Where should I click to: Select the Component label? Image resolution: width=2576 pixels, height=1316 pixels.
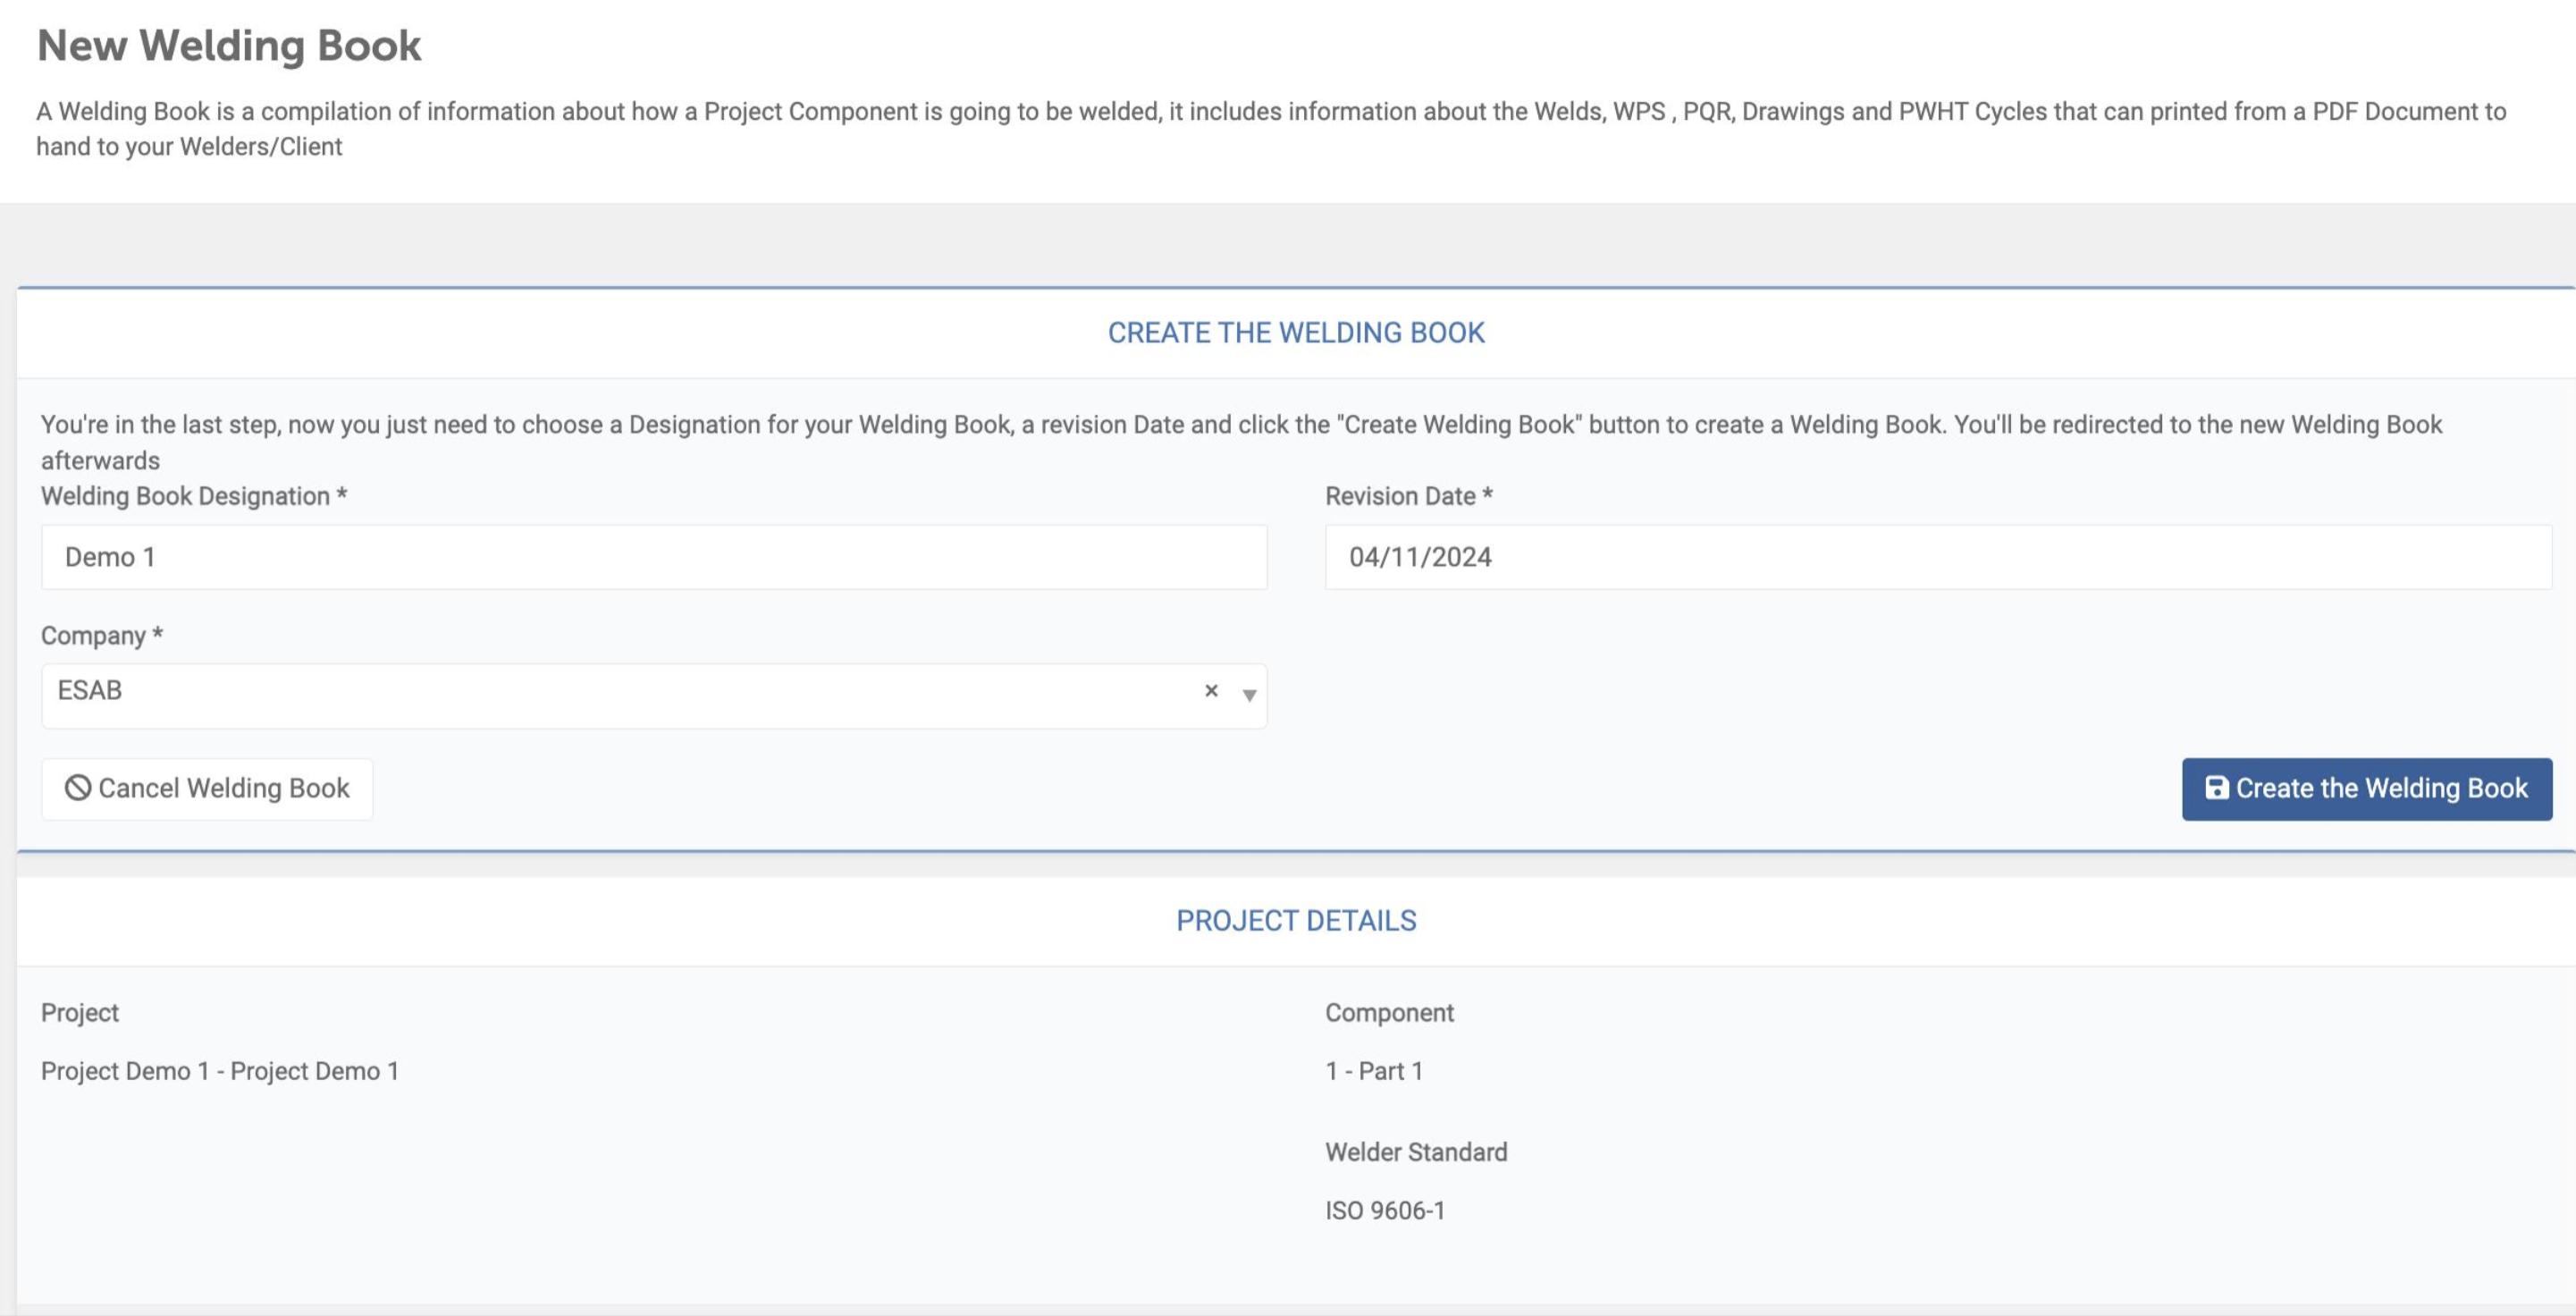1389,1013
